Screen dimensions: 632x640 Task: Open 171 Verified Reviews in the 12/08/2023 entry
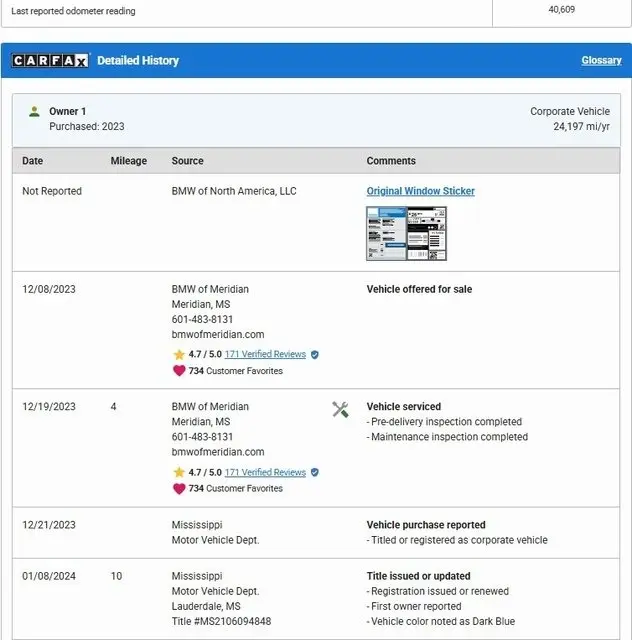(x=265, y=355)
